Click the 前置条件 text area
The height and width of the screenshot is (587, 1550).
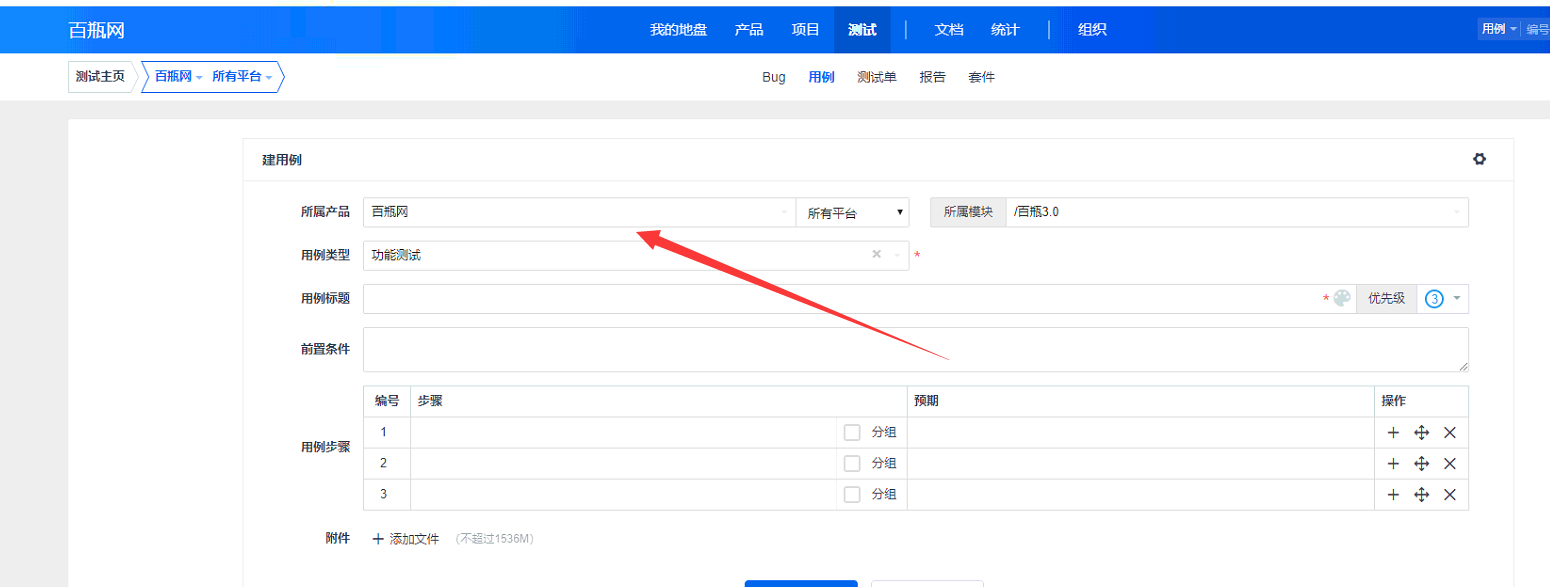pos(914,350)
